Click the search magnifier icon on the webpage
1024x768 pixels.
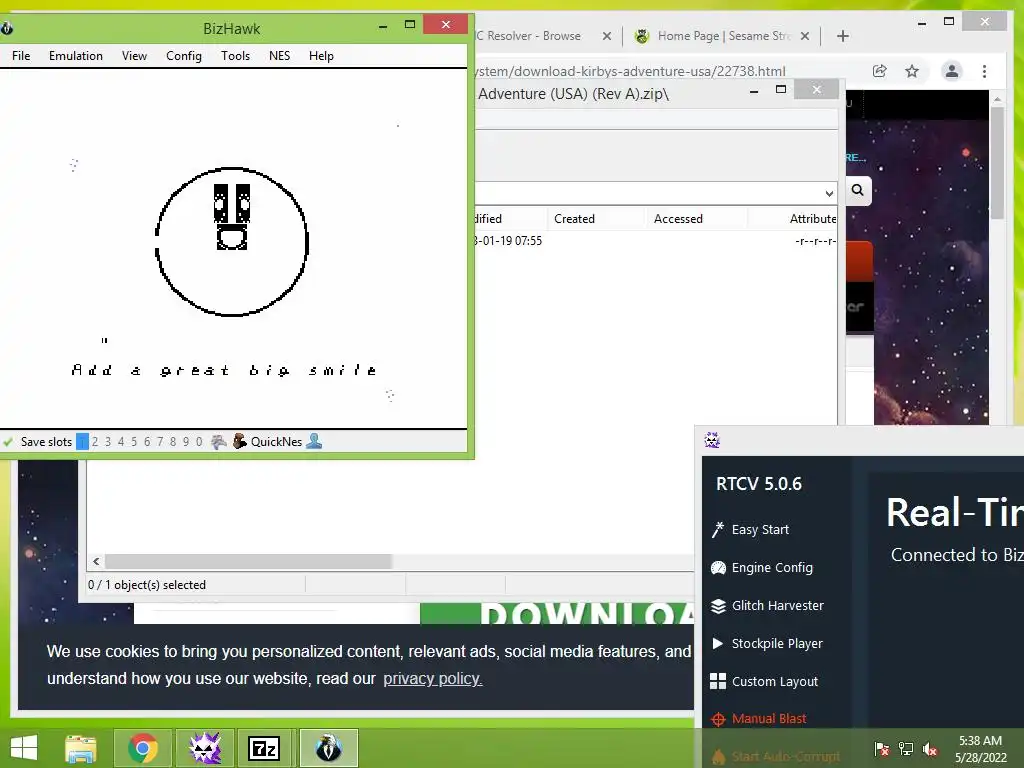click(x=857, y=190)
